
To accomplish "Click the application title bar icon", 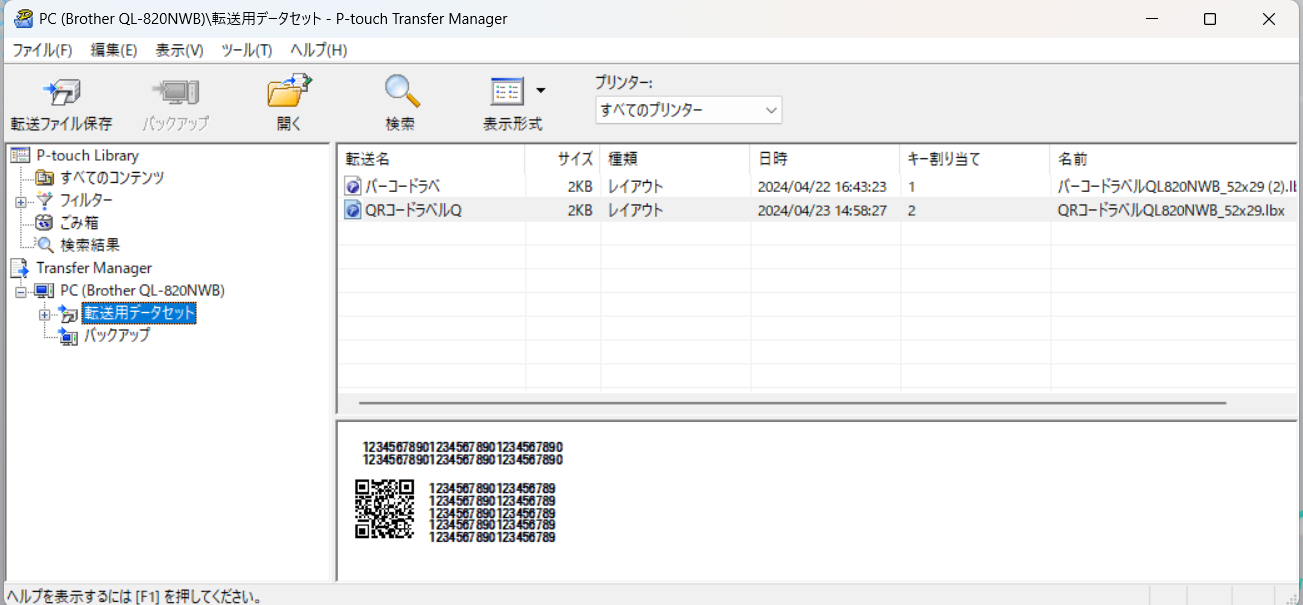I will click(x=22, y=18).
